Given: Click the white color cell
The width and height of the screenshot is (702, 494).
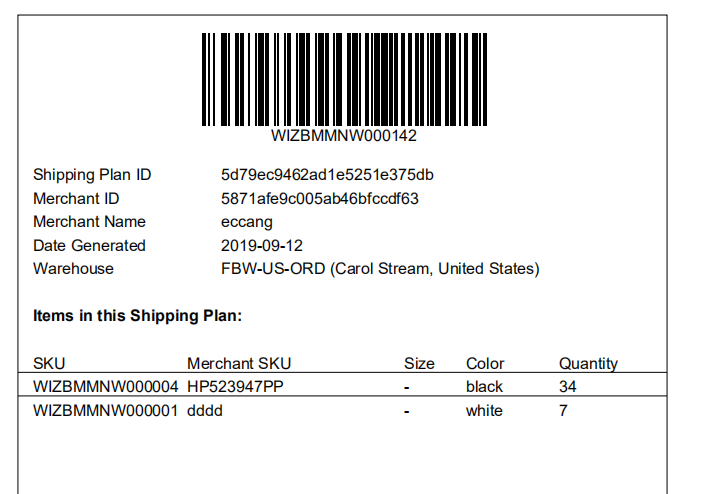Looking at the screenshot, I should [484, 411].
